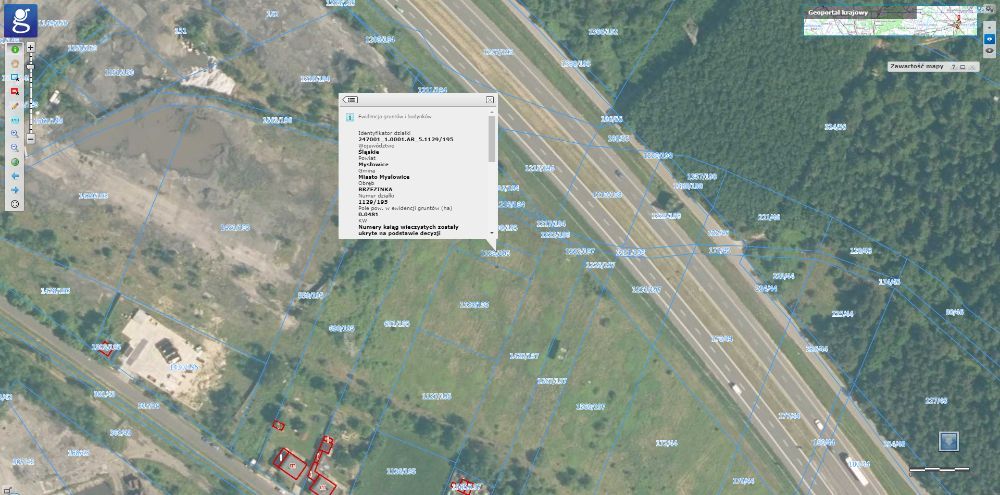This screenshot has width=1000, height=495.
Task: Toggle the gray eye visibility button
Action: tap(989, 50)
